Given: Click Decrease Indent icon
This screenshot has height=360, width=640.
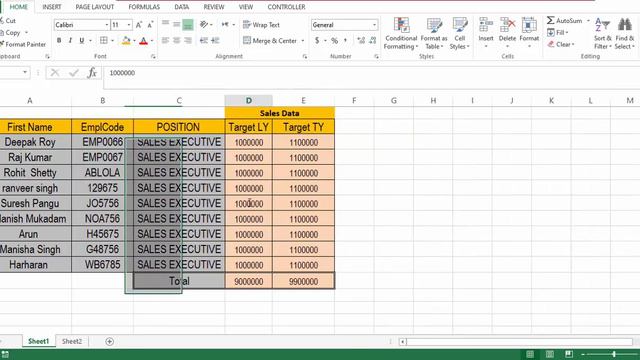Looking at the screenshot, I should tap(204, 40).
